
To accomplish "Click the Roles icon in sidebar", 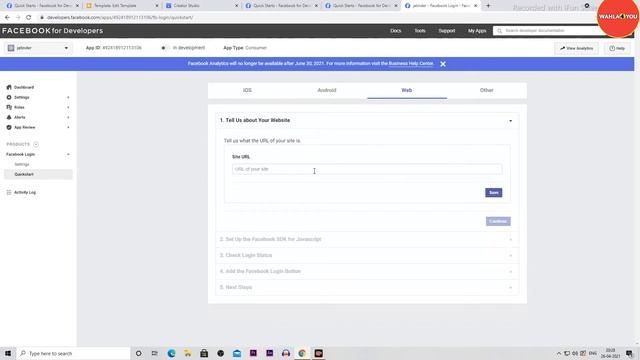I will (x=9, y=107).
